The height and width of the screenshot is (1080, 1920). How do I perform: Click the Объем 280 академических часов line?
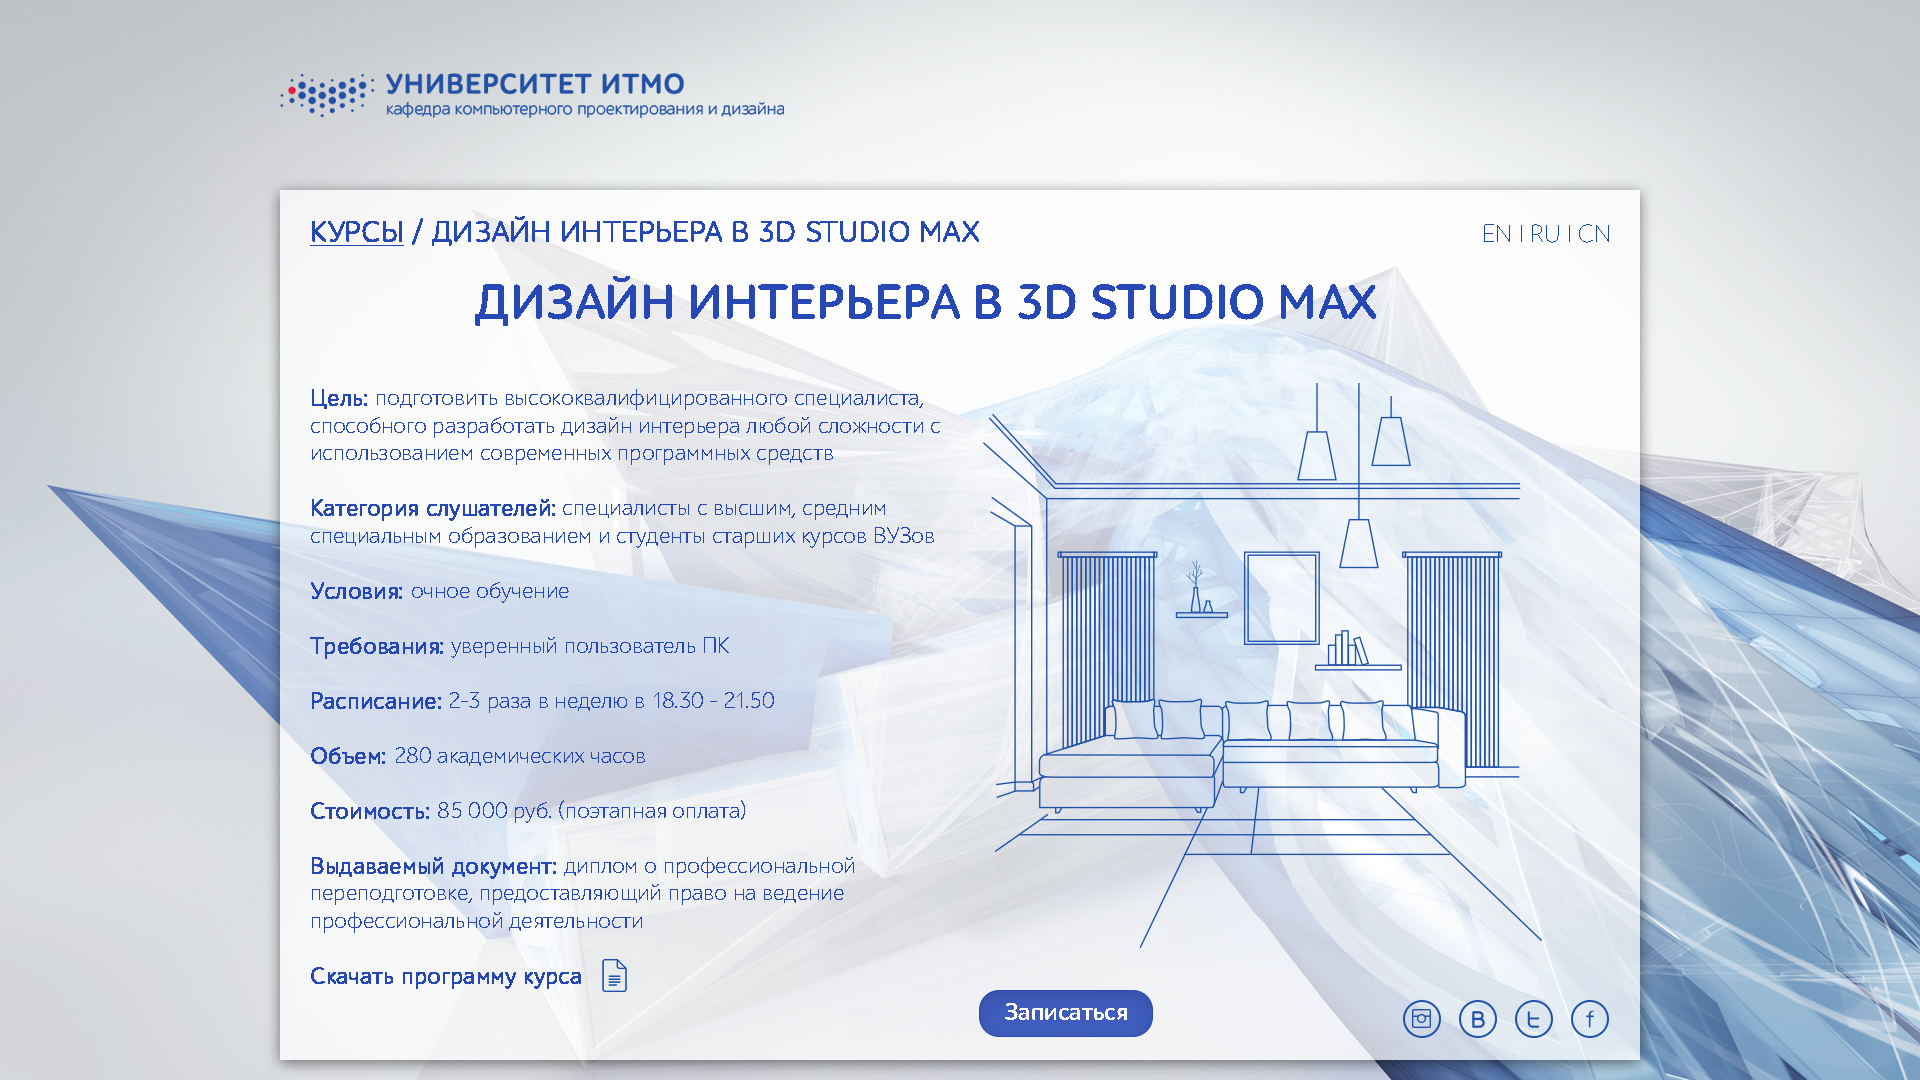(x=477, y=756)
